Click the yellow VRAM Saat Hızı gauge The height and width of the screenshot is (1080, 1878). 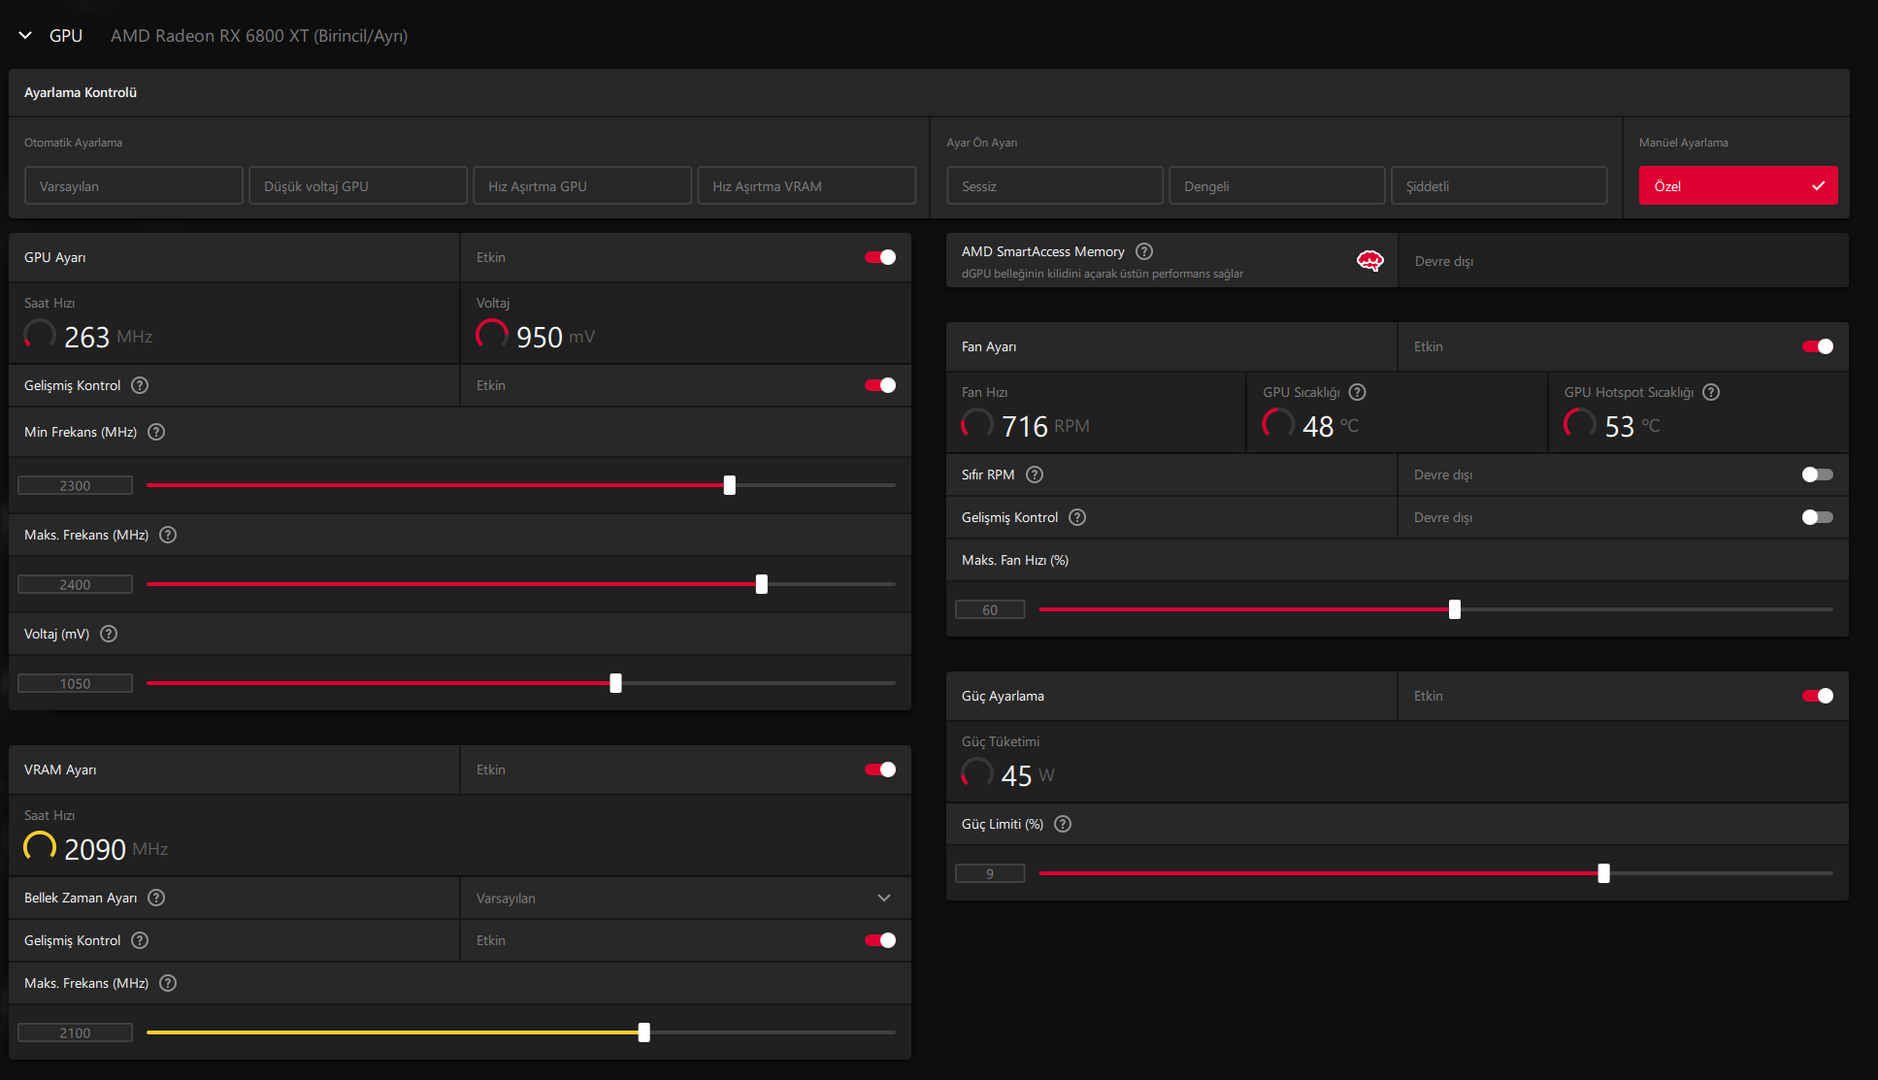[40, 848]
